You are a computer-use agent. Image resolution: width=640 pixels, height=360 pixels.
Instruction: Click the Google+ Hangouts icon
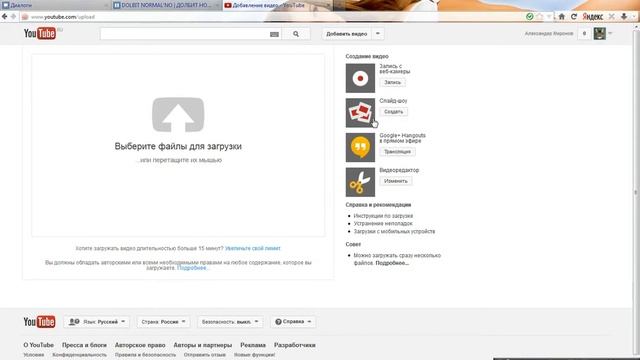tap(360, 147)
